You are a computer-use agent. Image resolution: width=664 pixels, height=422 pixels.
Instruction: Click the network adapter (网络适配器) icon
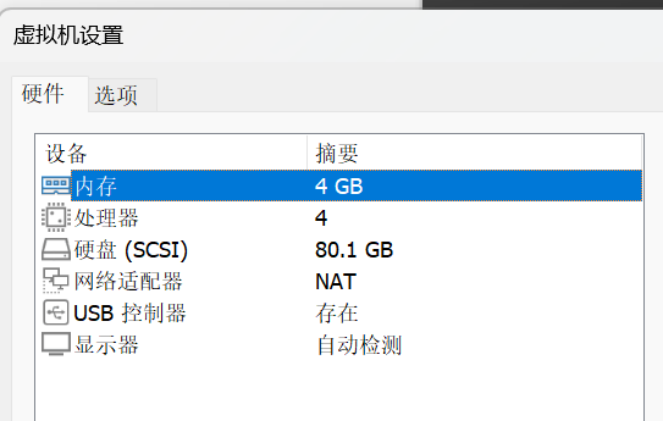56,281
